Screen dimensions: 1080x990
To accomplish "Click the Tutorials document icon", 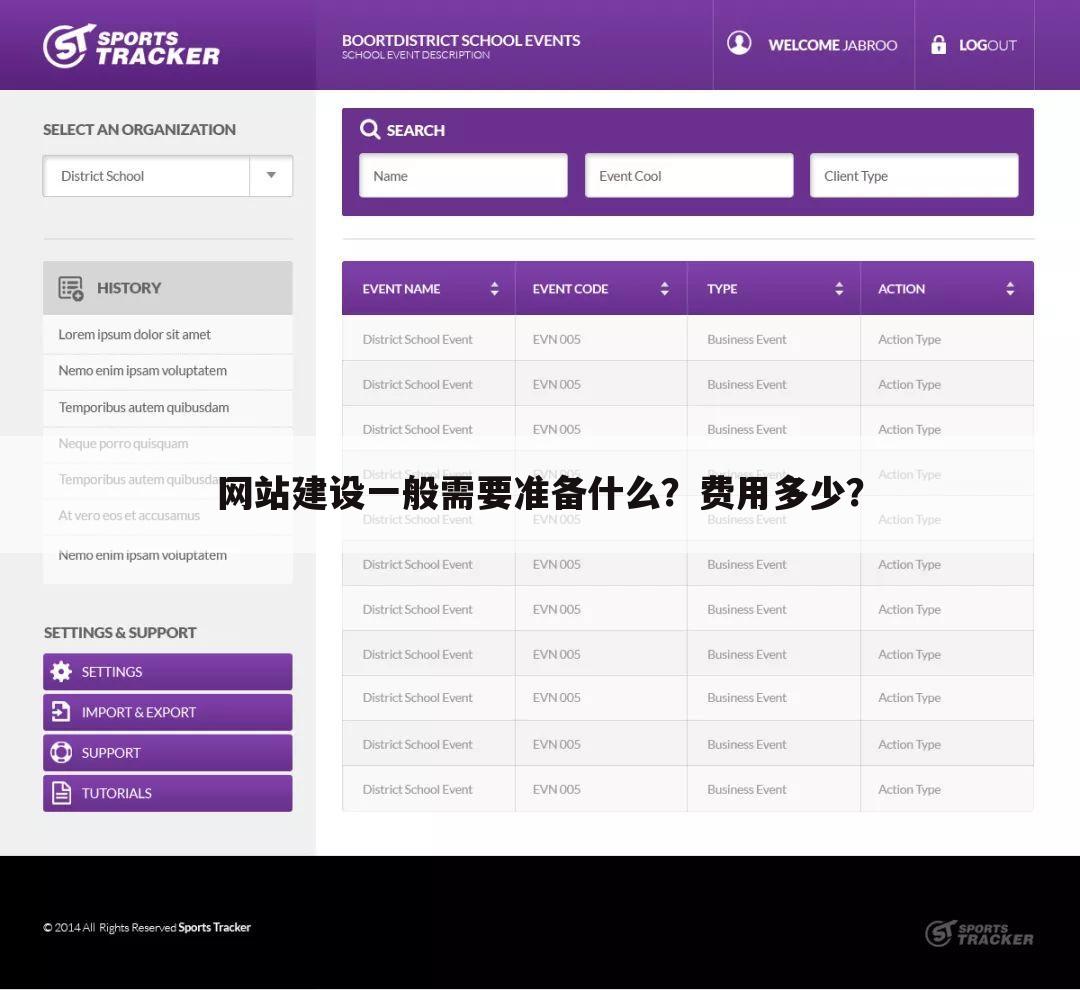I will (61, 792).
